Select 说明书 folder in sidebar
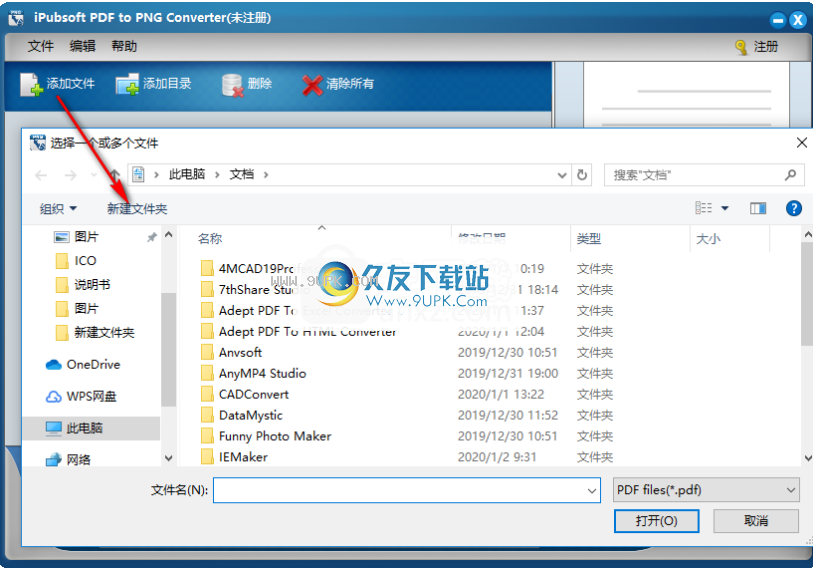This screenshot has height=568, width=813. 83,284
